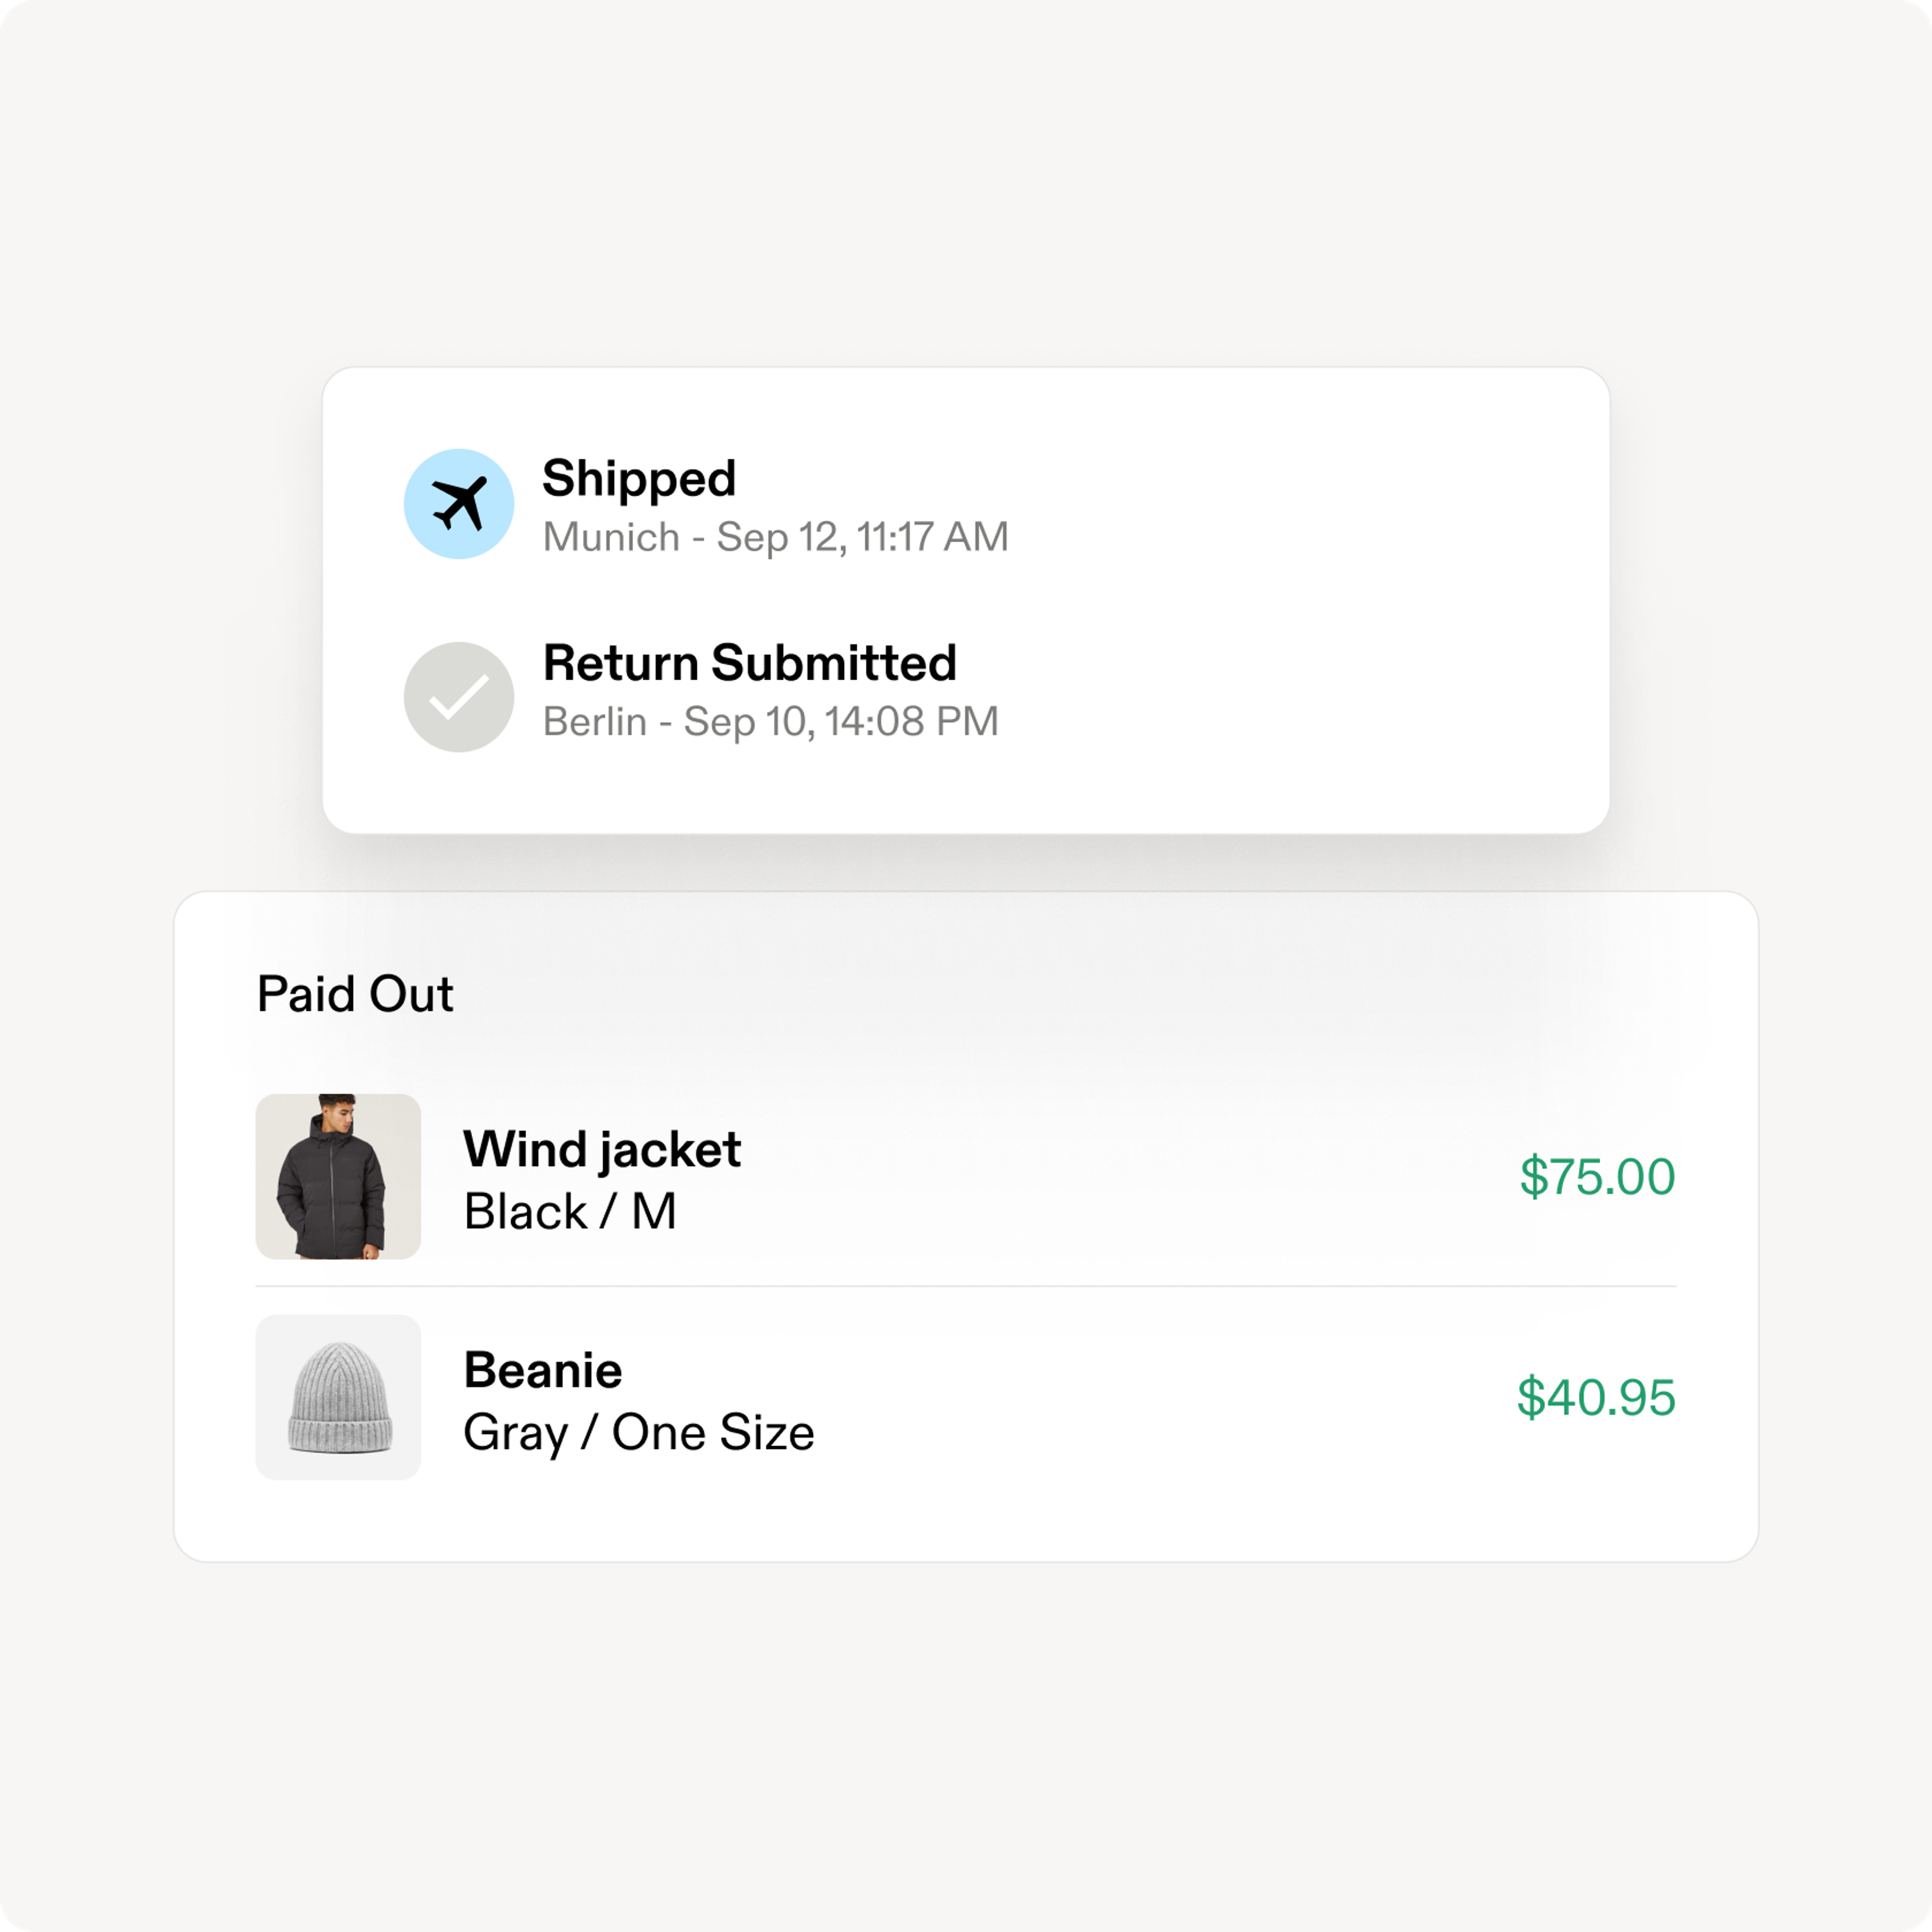Viewport: 1932px width, 1932px height.
Task: Click the $40.95 payout amount
Action: (1597, 1397)
